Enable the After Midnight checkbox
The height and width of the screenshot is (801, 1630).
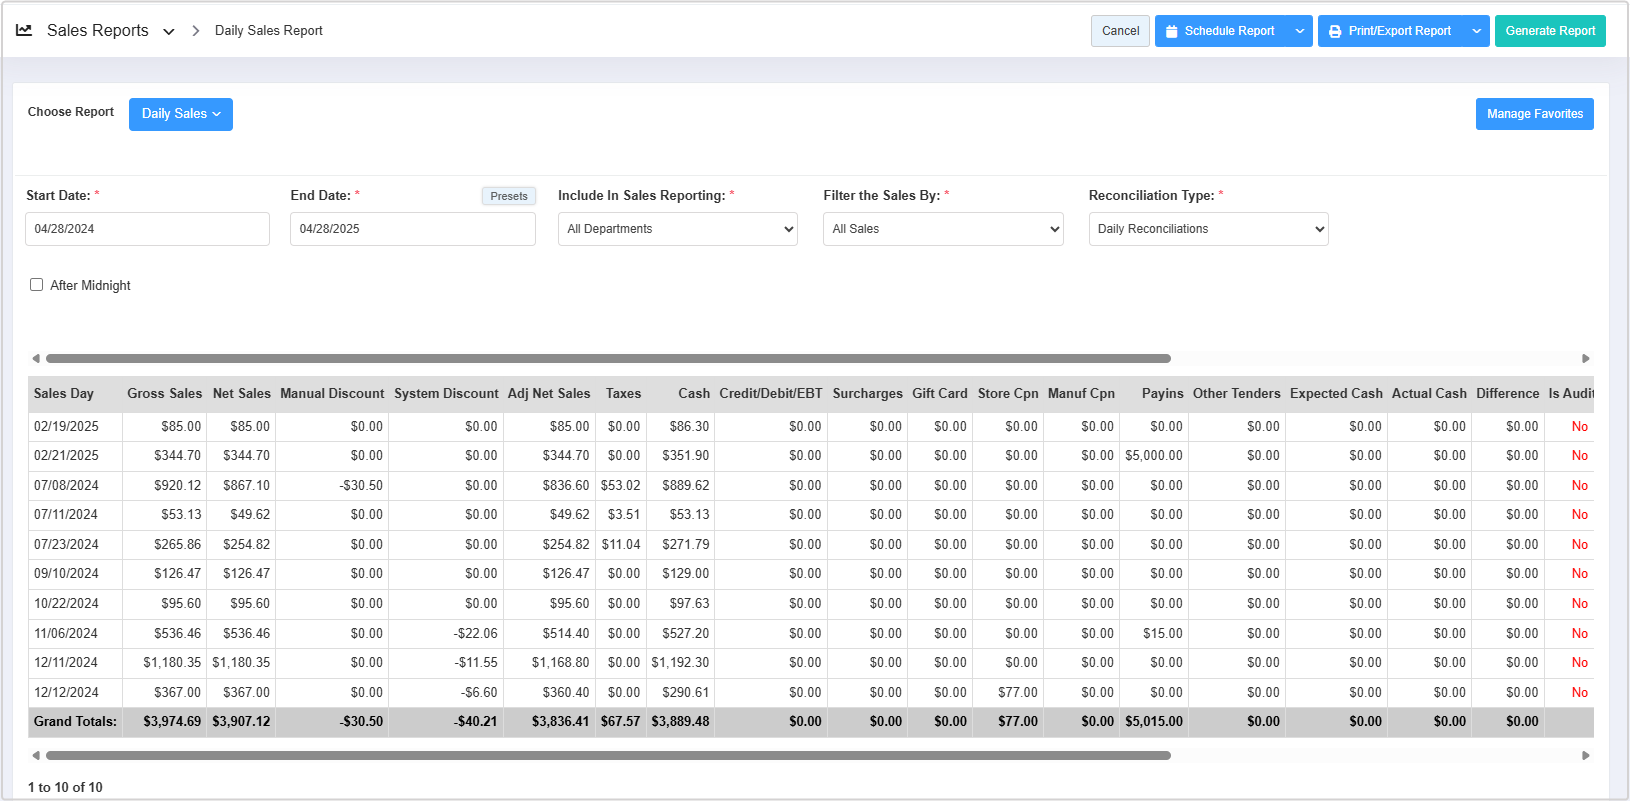[37, 285]
